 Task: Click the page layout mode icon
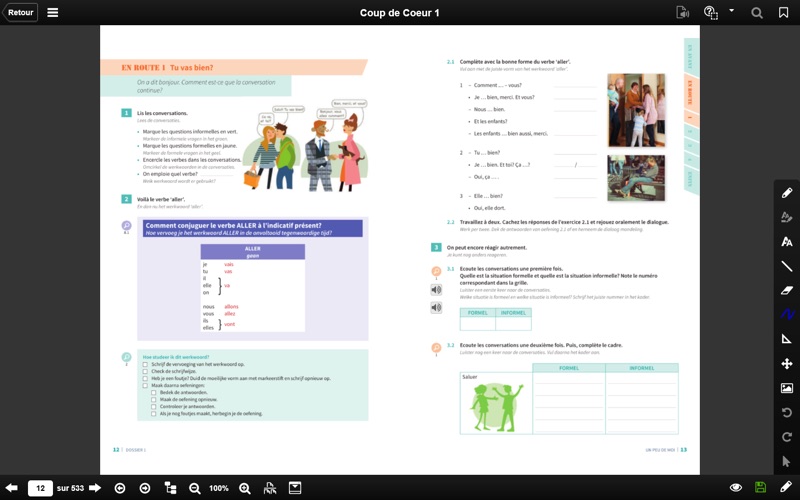pyautogui.click(x=270, y=488)
